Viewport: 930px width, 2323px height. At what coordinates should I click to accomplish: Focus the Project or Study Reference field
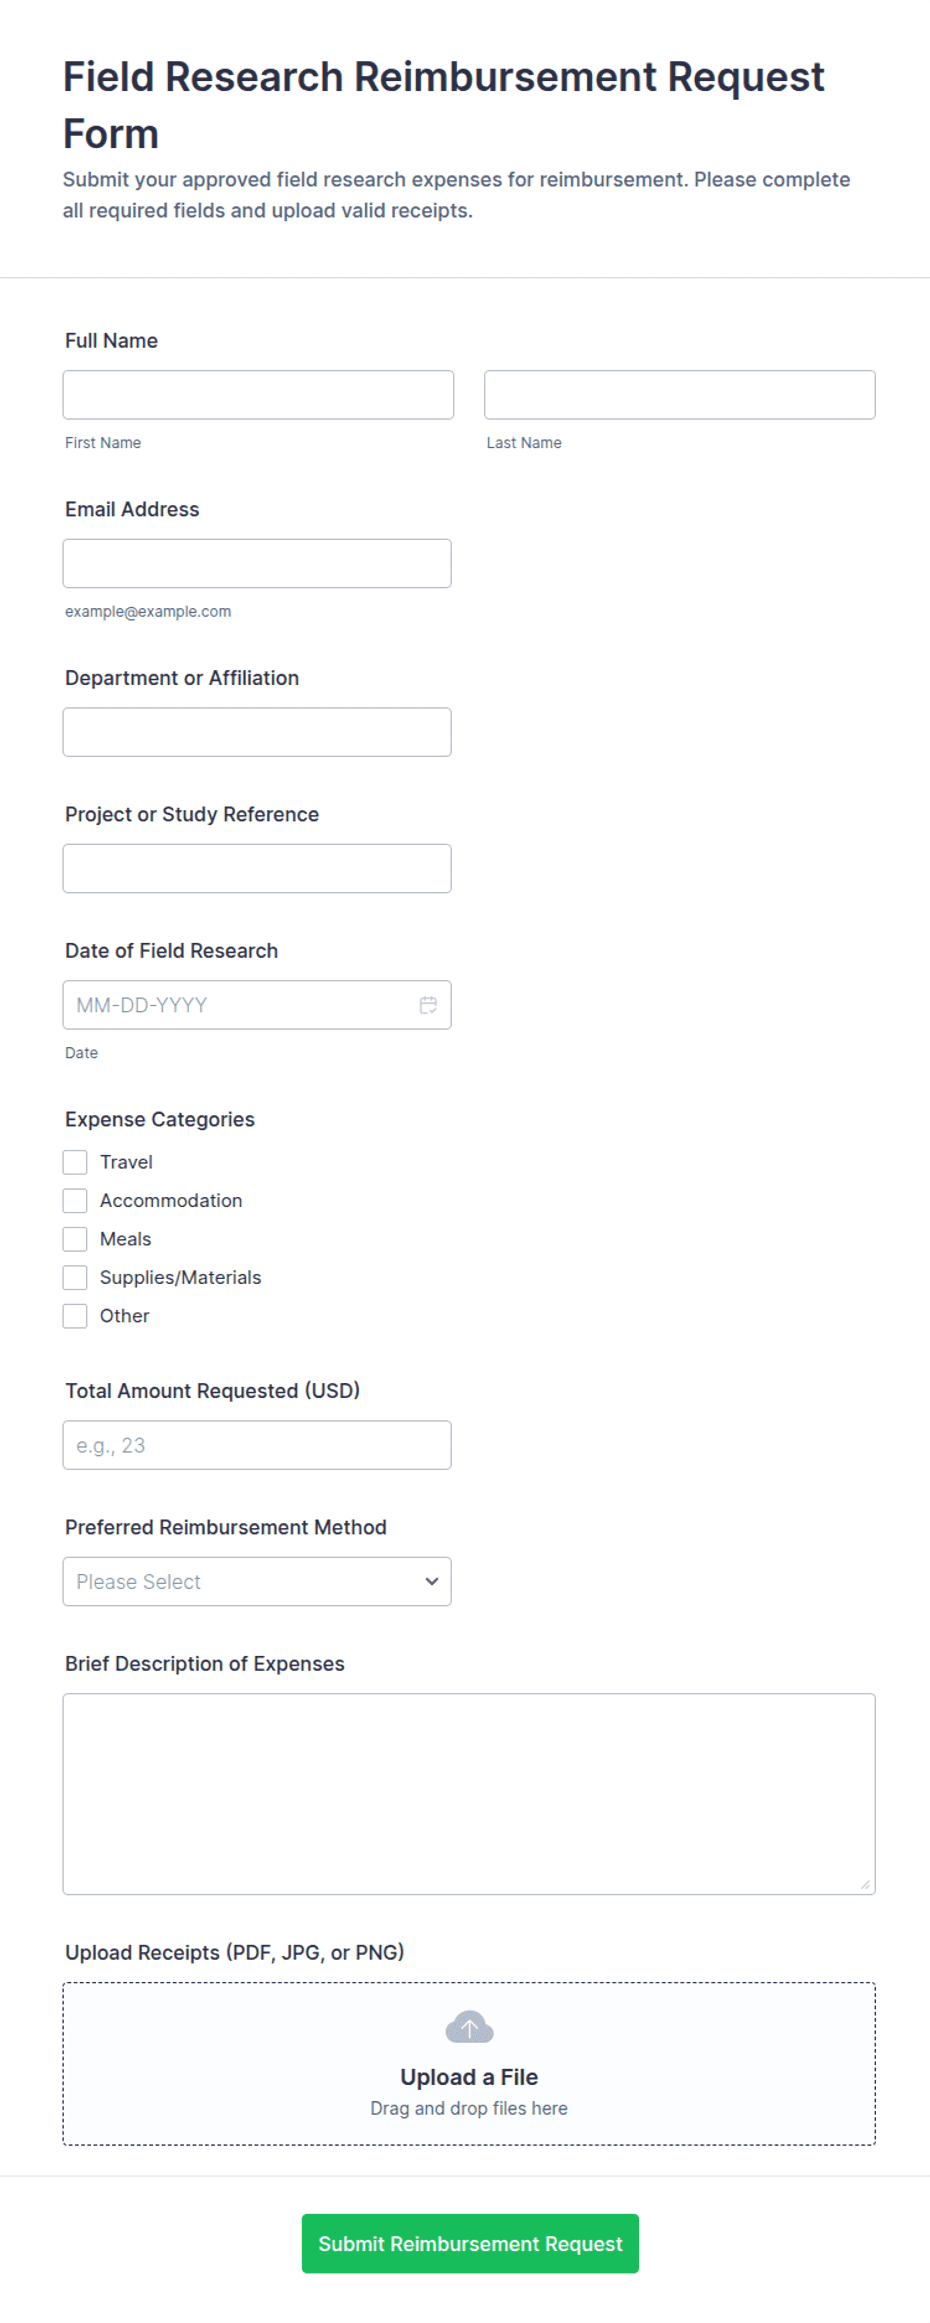pos(257,868)
